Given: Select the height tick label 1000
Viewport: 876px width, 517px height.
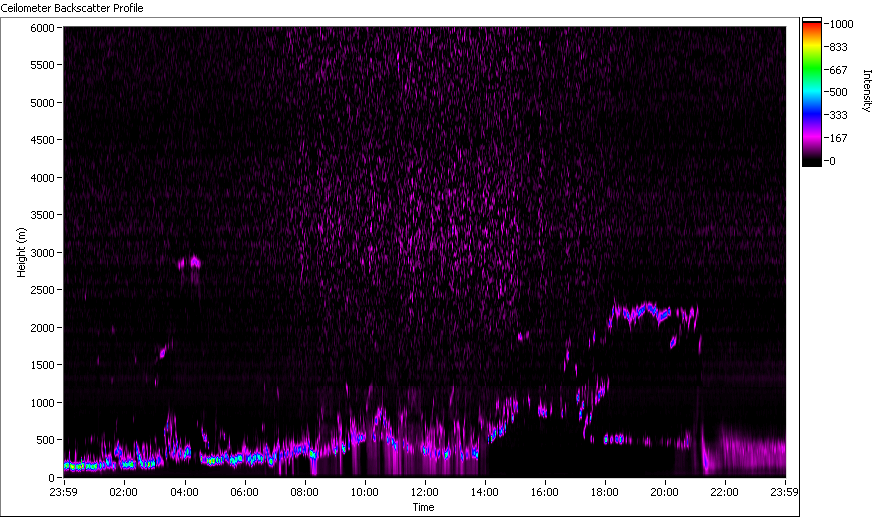Looking at the screenshot, I should click(x=42, y=403).
